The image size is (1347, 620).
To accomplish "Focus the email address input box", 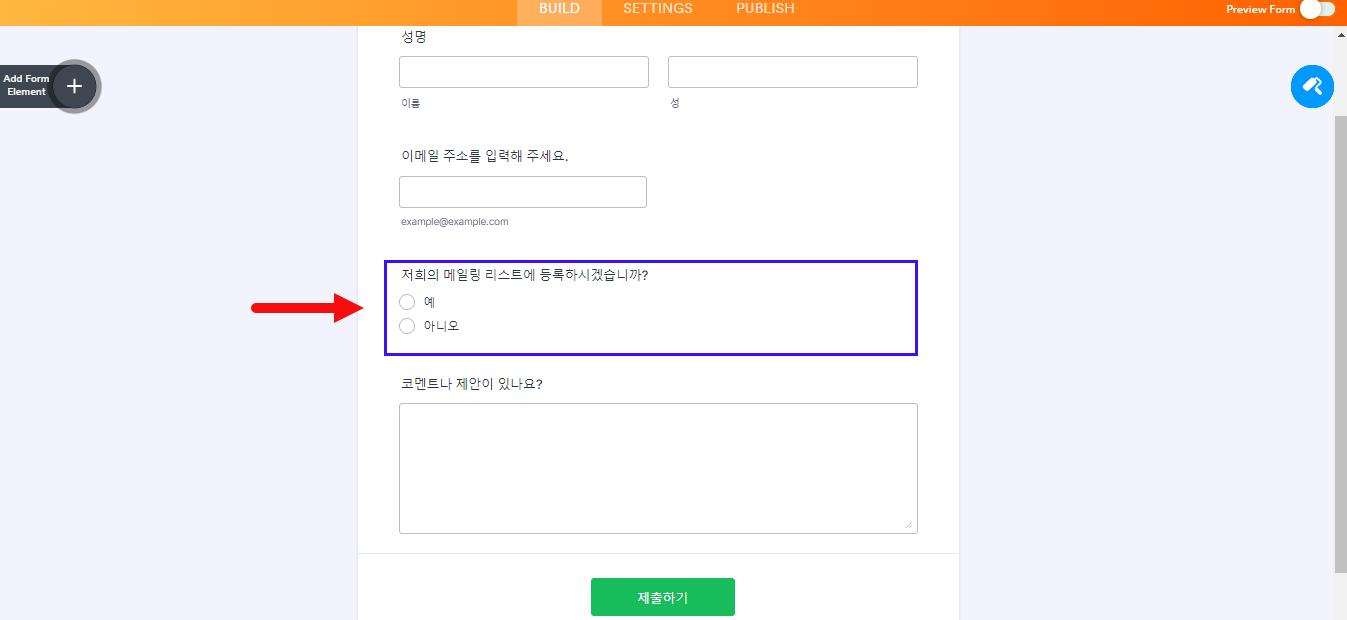I will 522,192.
